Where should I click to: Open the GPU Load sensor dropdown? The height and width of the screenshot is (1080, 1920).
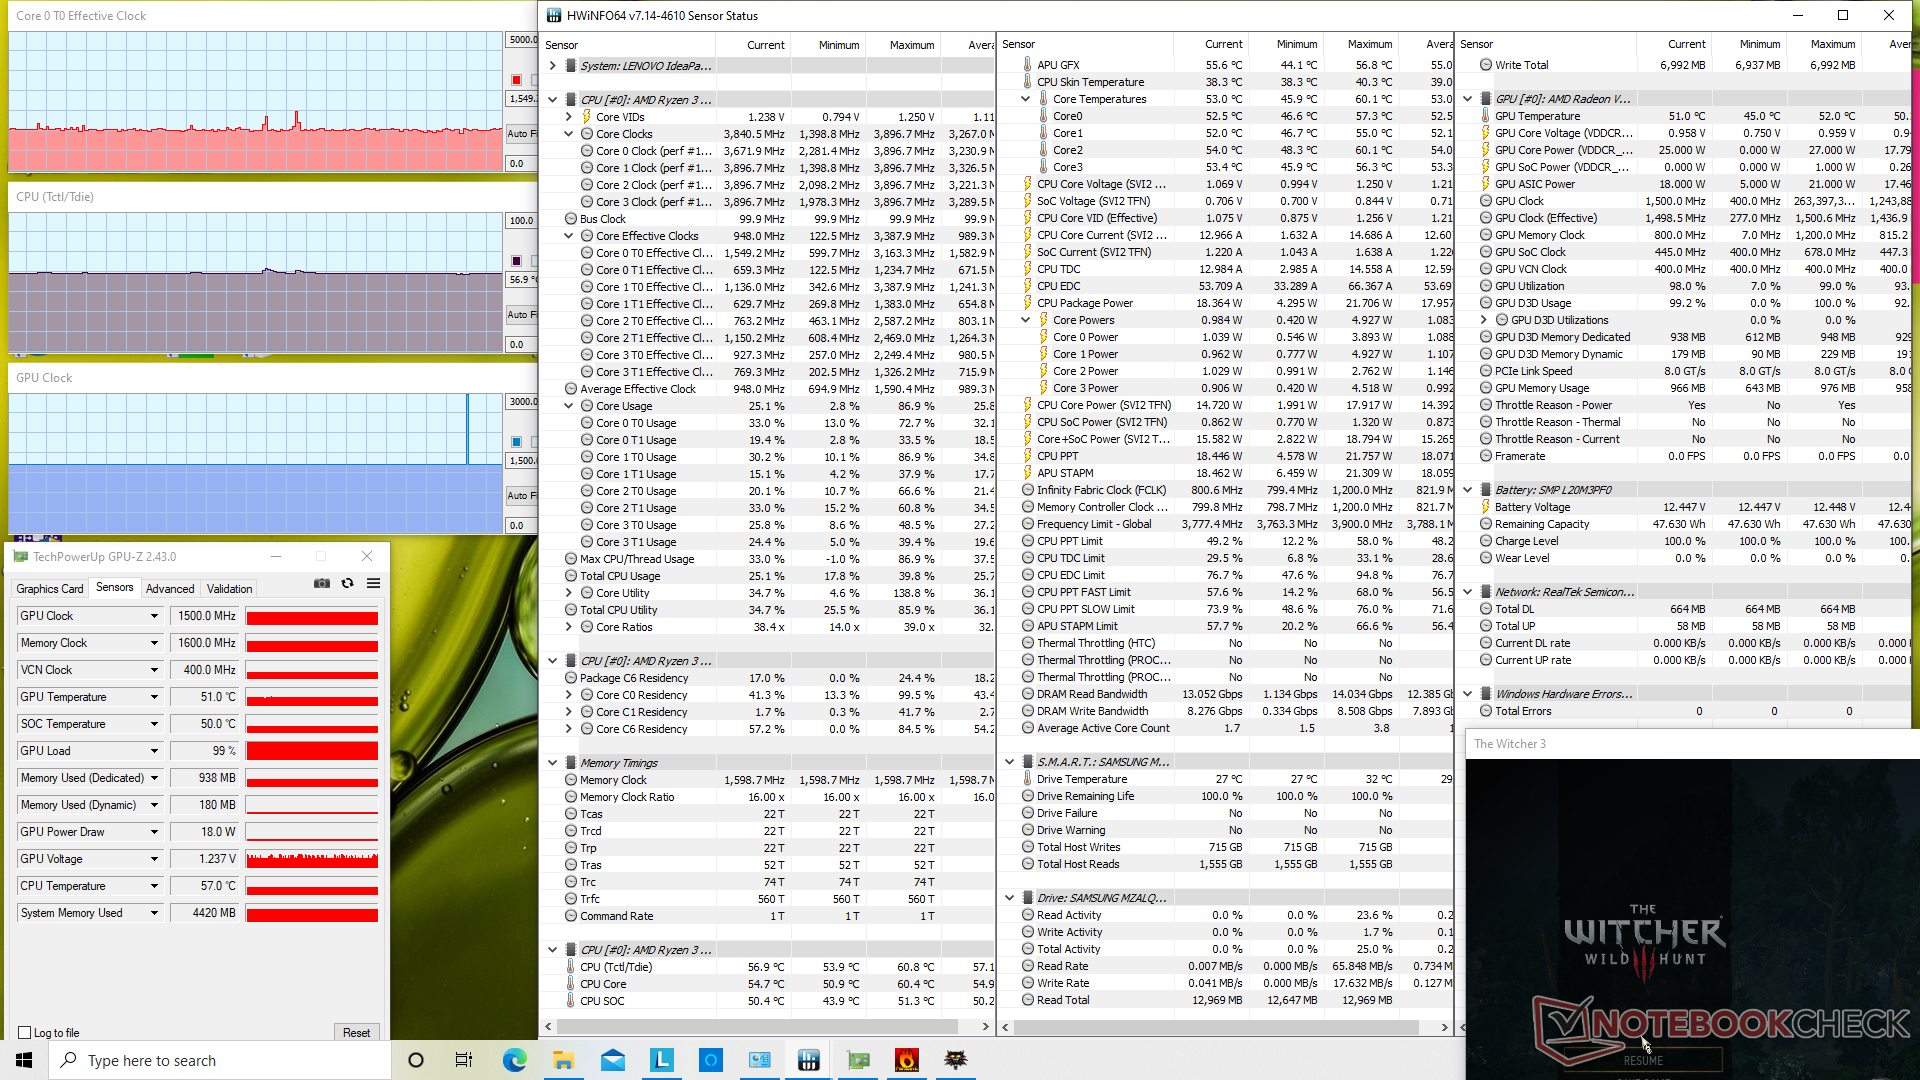pos(154,751)
